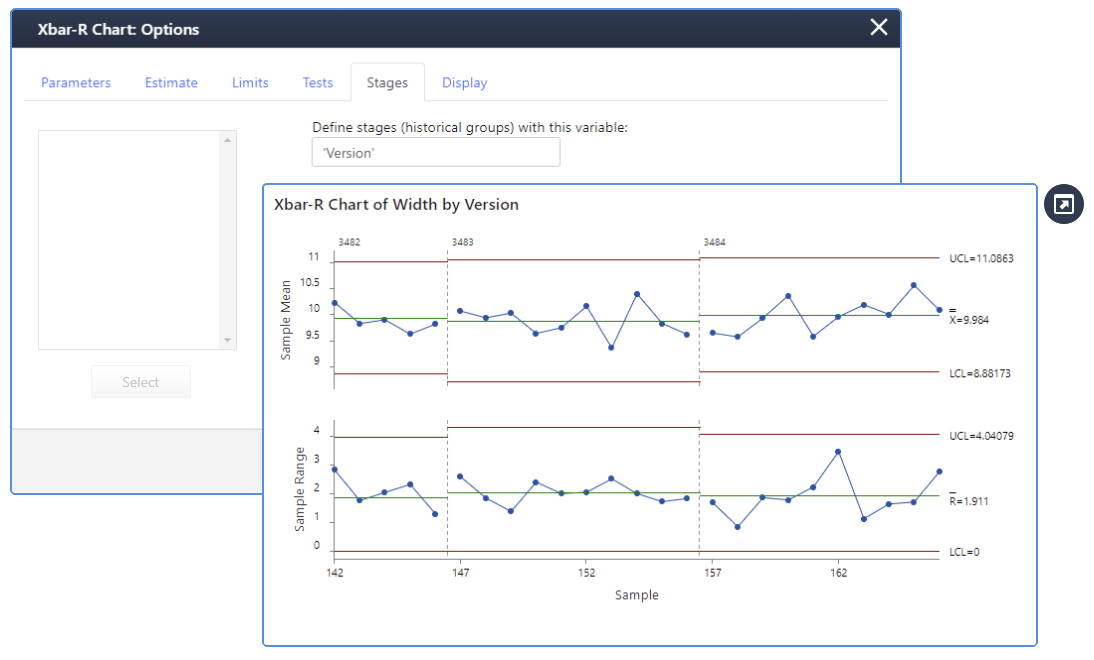Click the currently active Stages tab
The image size is (1094, 660).
[387, 83]
